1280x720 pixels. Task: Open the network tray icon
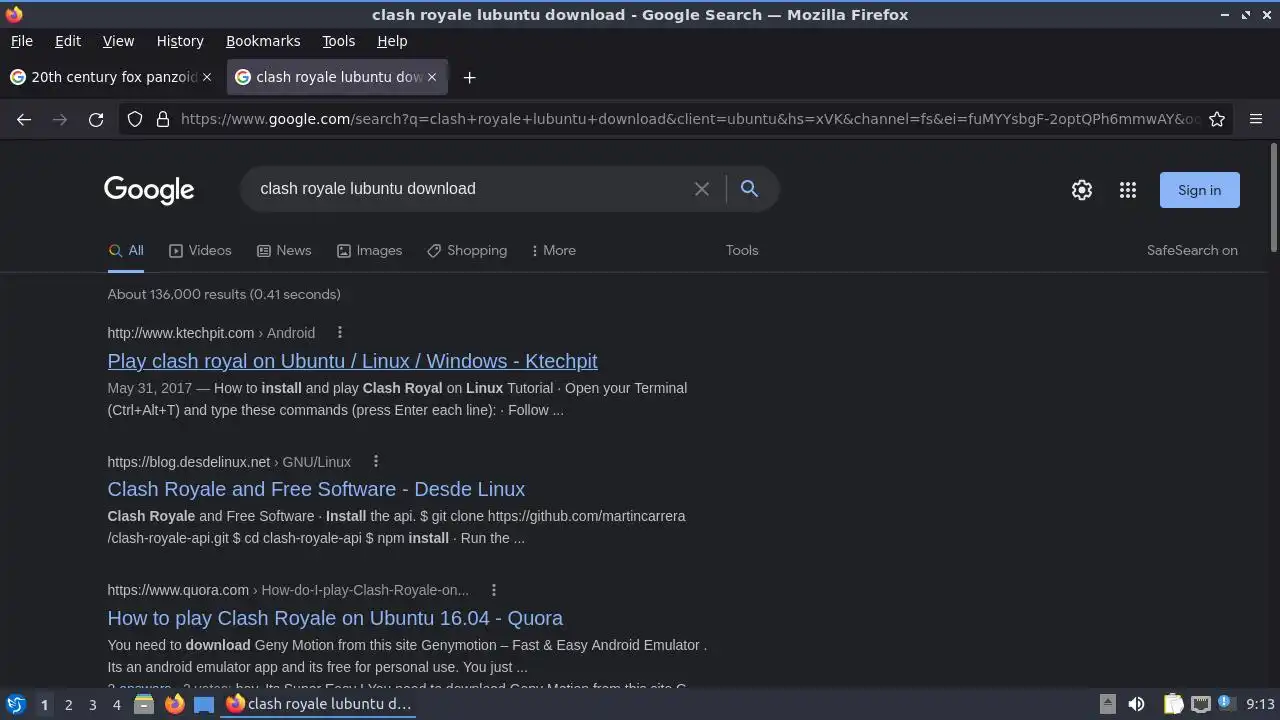[x=1201, y=704]
